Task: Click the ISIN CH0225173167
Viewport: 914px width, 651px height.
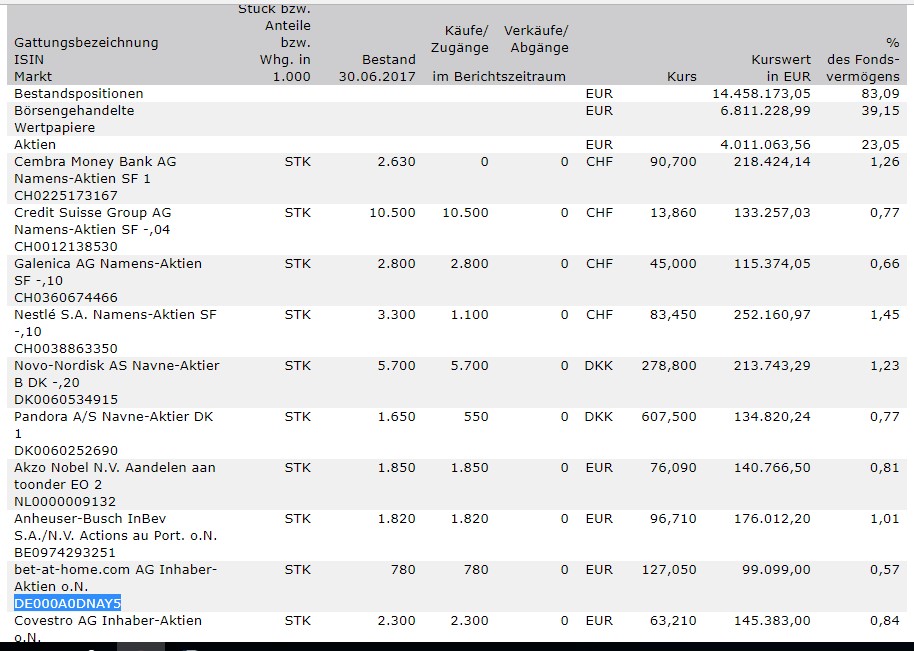Action: [x=66, y=195]
